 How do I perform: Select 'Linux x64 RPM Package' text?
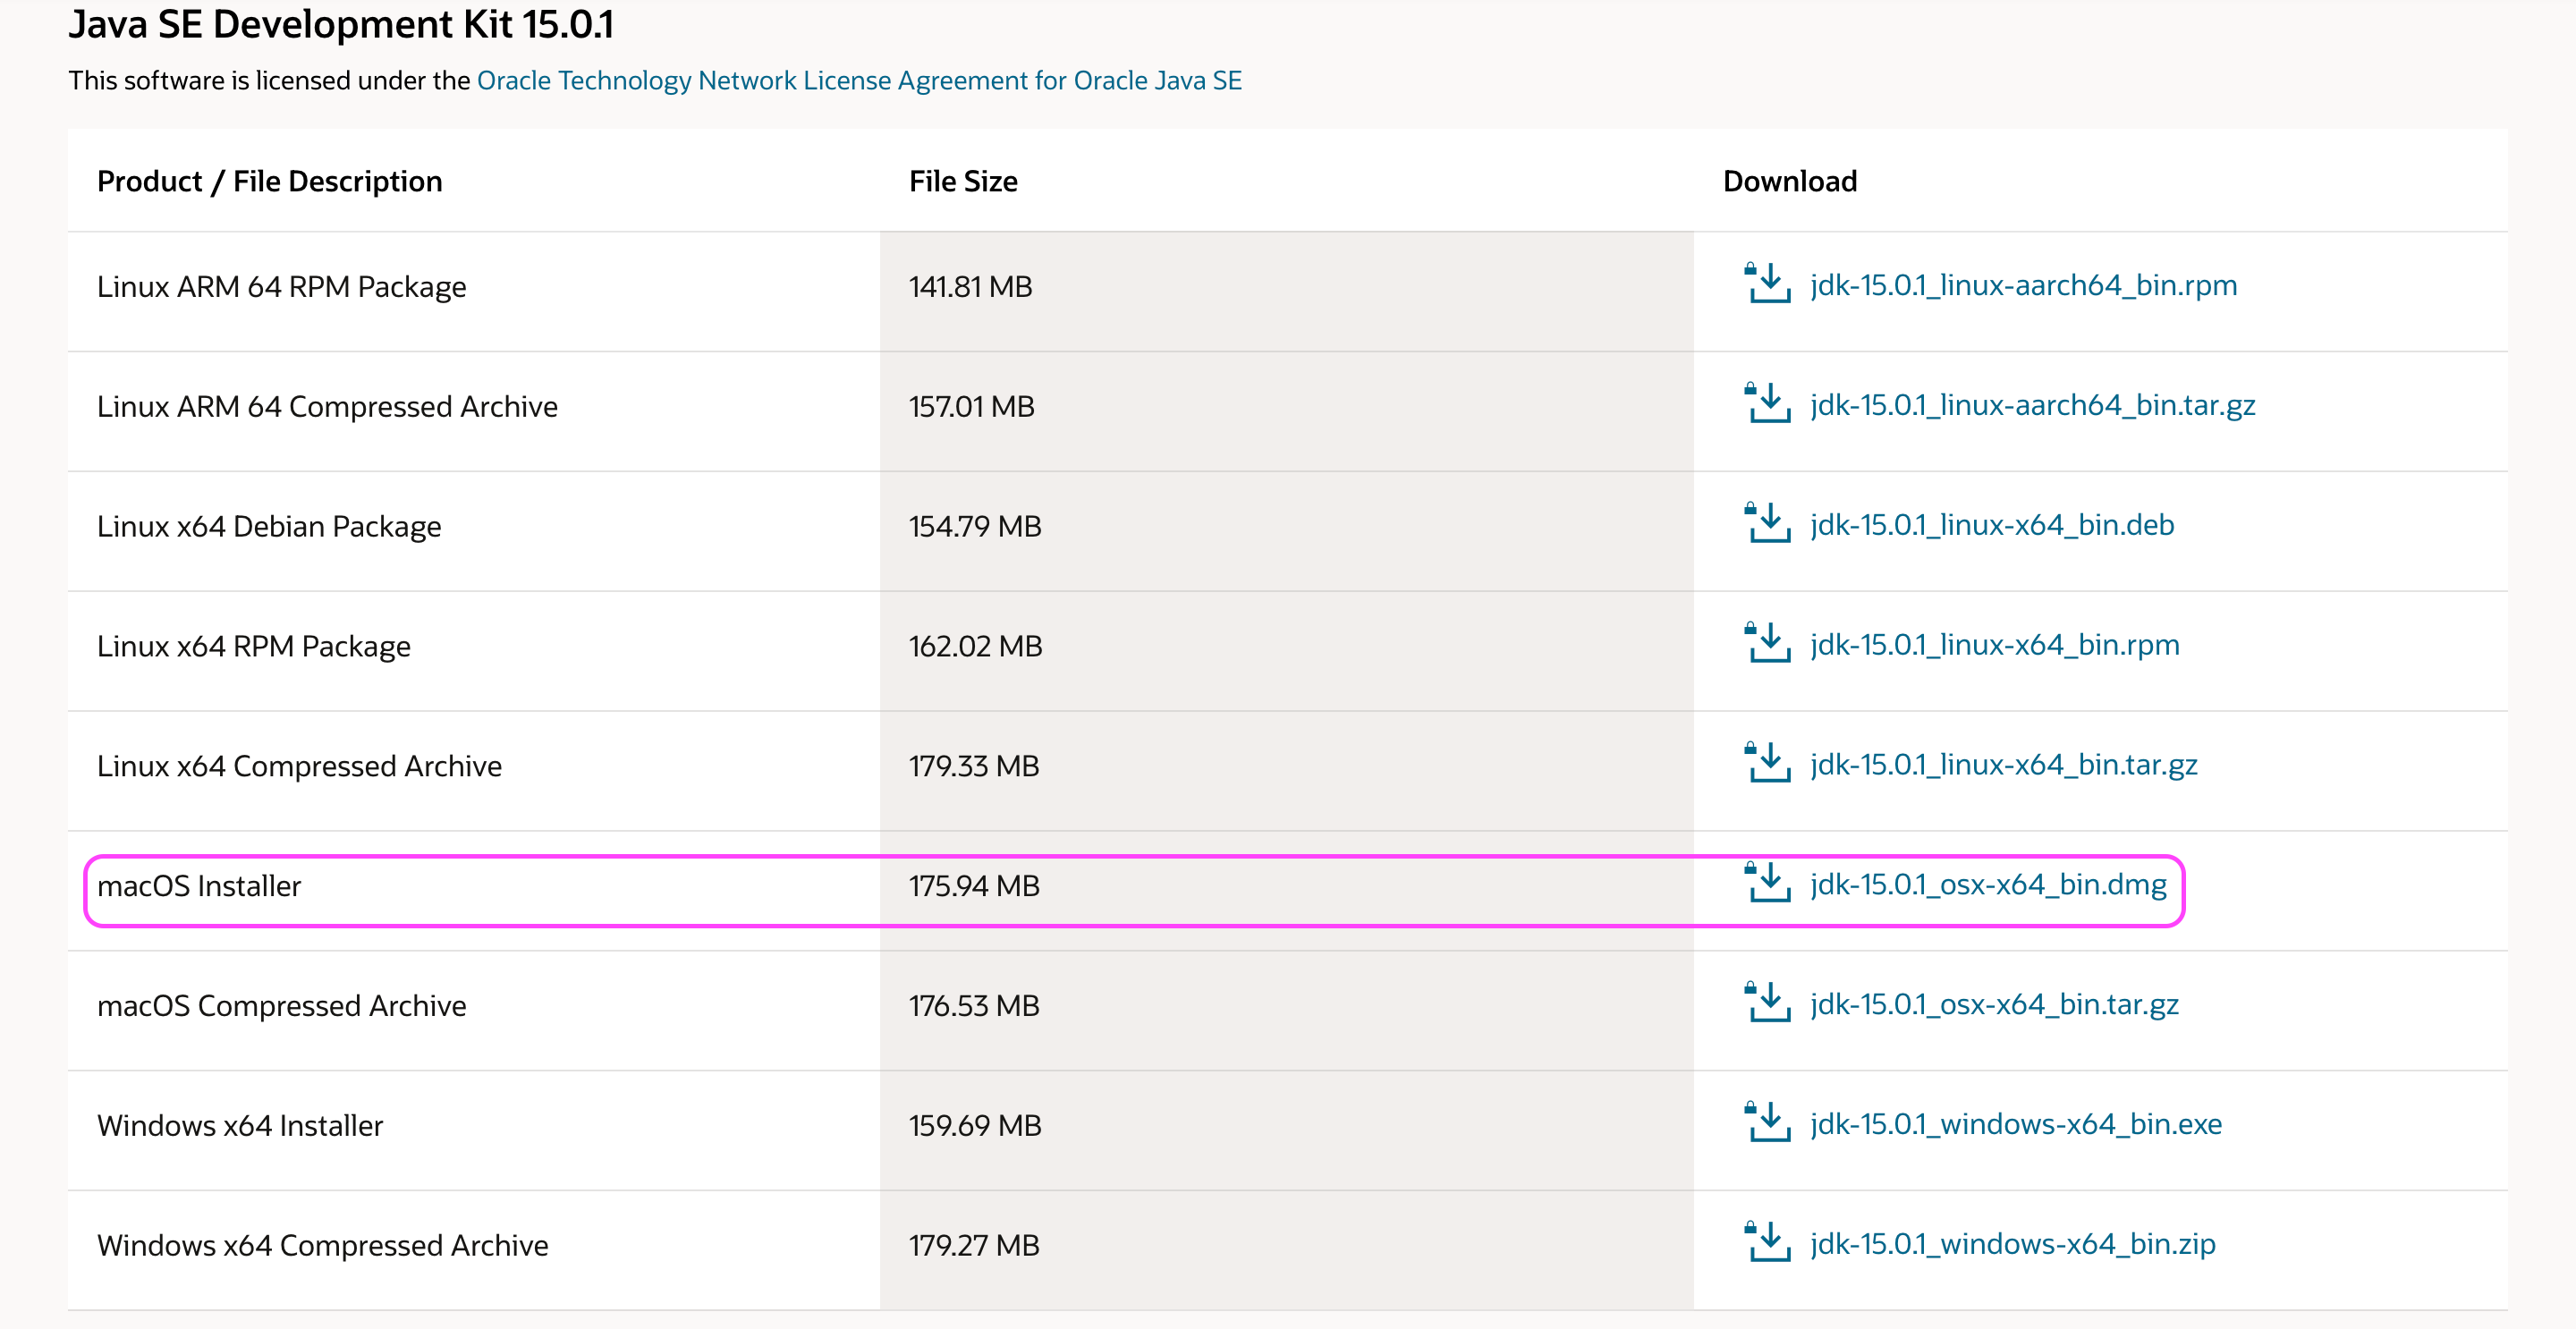coord(254,647)
